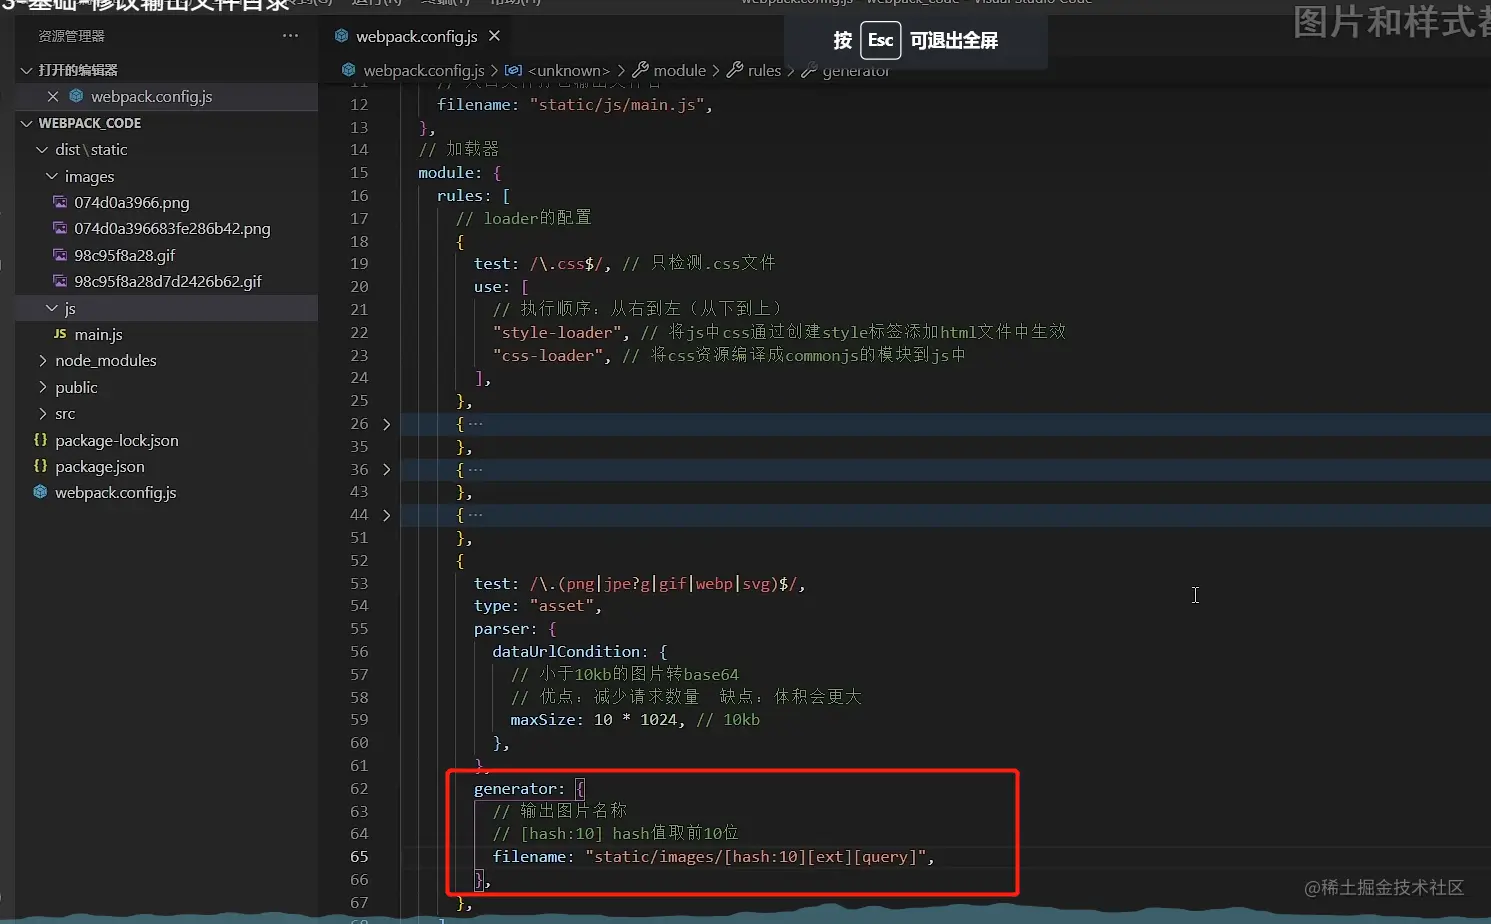Click the static/images filename string on line 65
1491x924 pixels.
click(x=755, y=856)
